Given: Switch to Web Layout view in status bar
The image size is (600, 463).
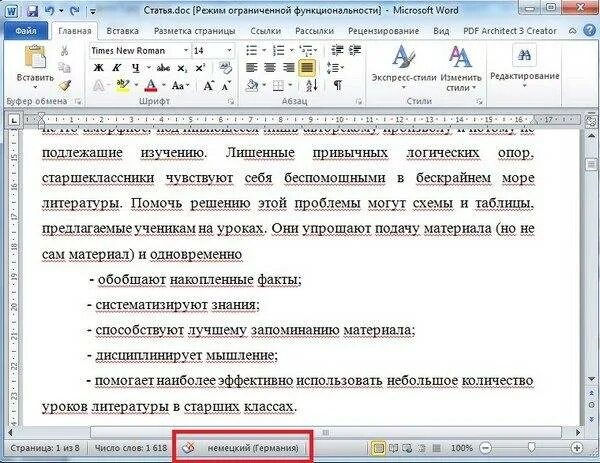Looking at the screenshot, I should (x=408, y=448).
